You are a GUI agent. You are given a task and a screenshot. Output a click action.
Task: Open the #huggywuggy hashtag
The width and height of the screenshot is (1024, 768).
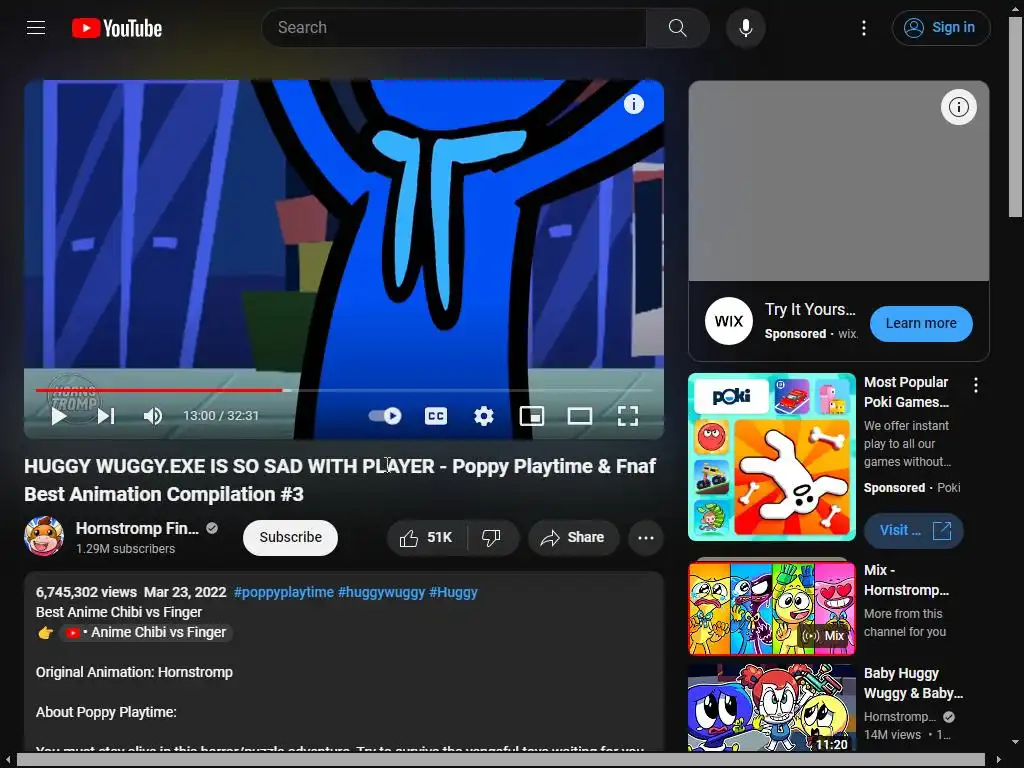tap(381, 592)
